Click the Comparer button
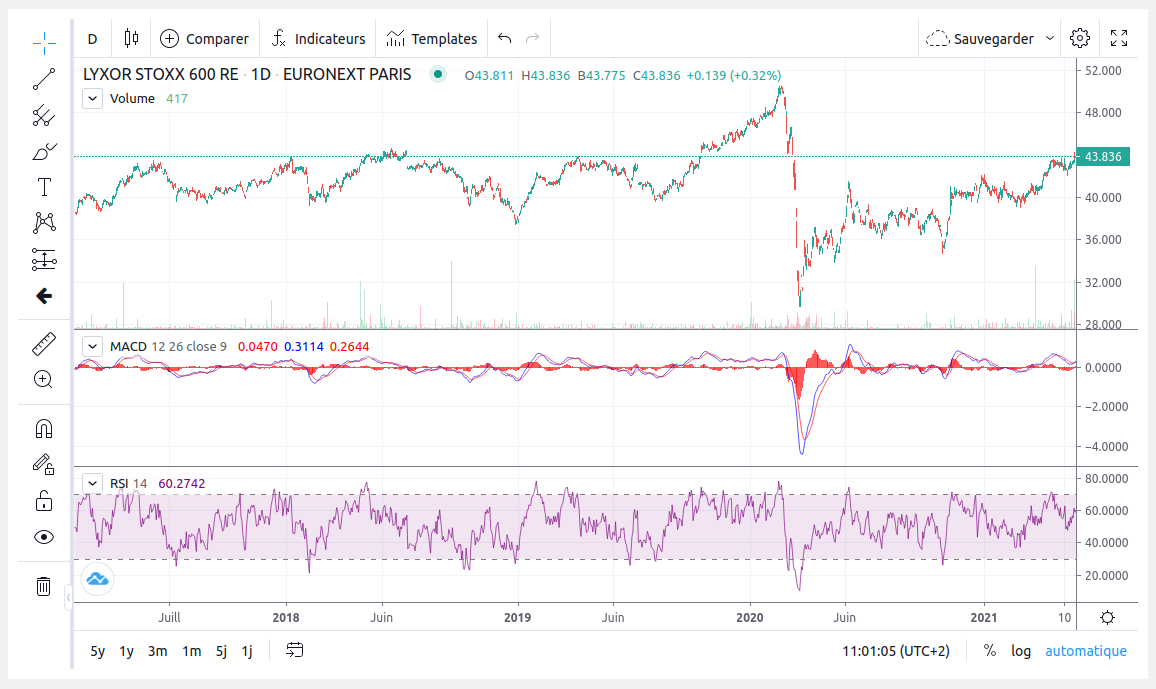The image size is (1156, 689). 205,38
